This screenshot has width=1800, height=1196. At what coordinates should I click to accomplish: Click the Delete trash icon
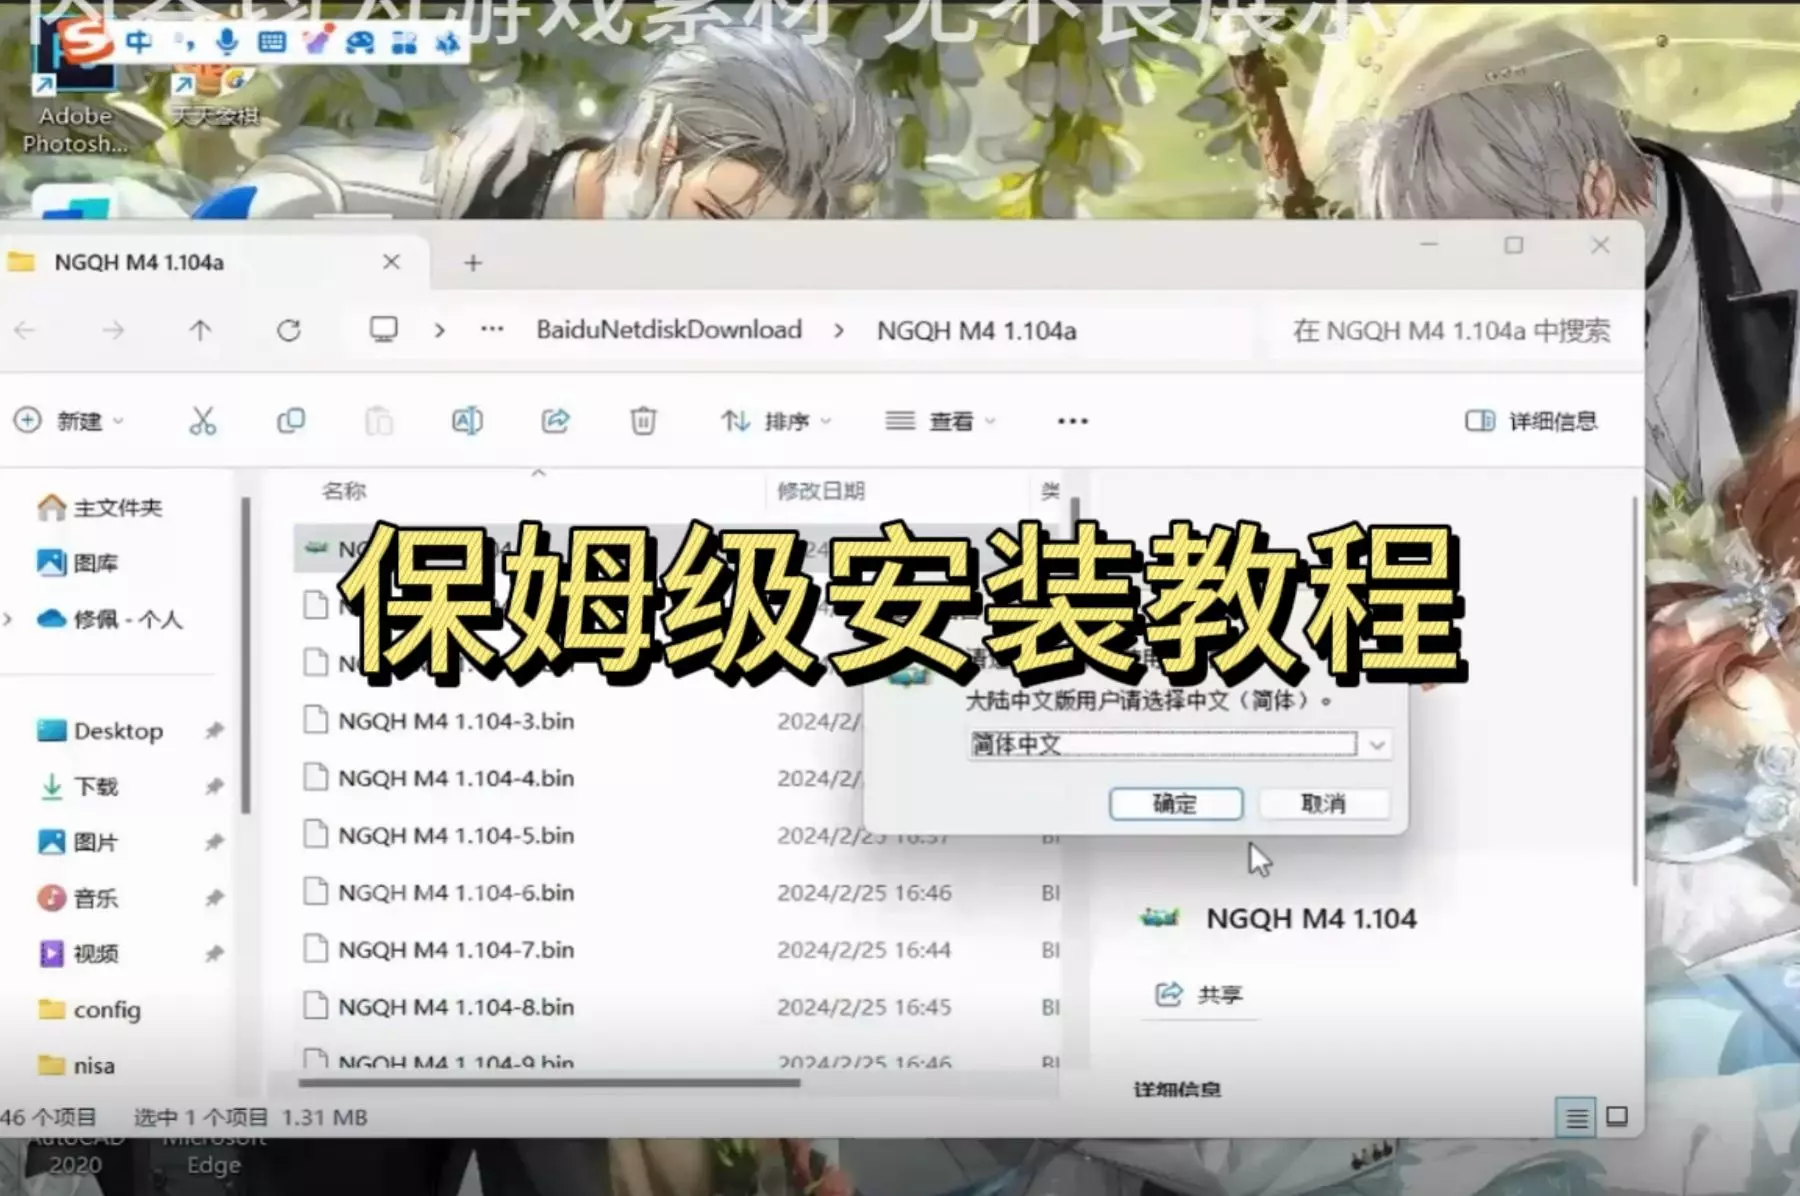click(x=643, y=421)
